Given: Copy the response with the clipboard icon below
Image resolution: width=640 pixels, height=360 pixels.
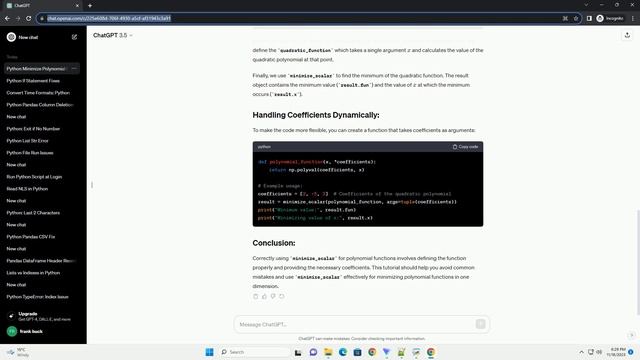Looking at the screenshot, I should tap(256, 296).
